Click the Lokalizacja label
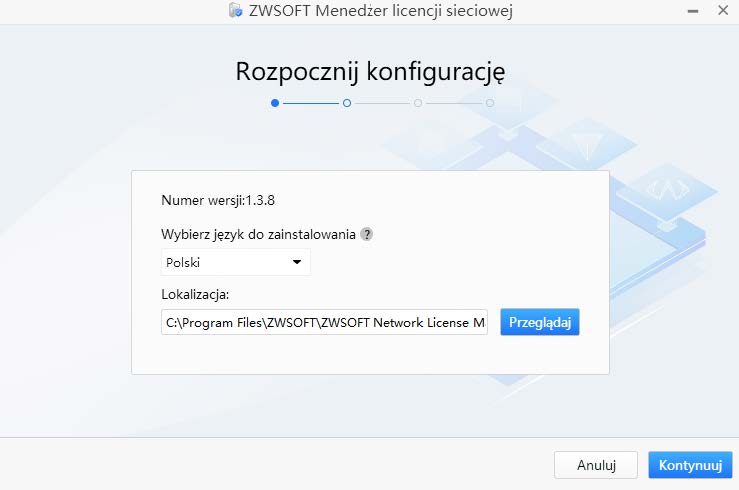The width and height of the screenshot is (739, 490). click(195, 294)
